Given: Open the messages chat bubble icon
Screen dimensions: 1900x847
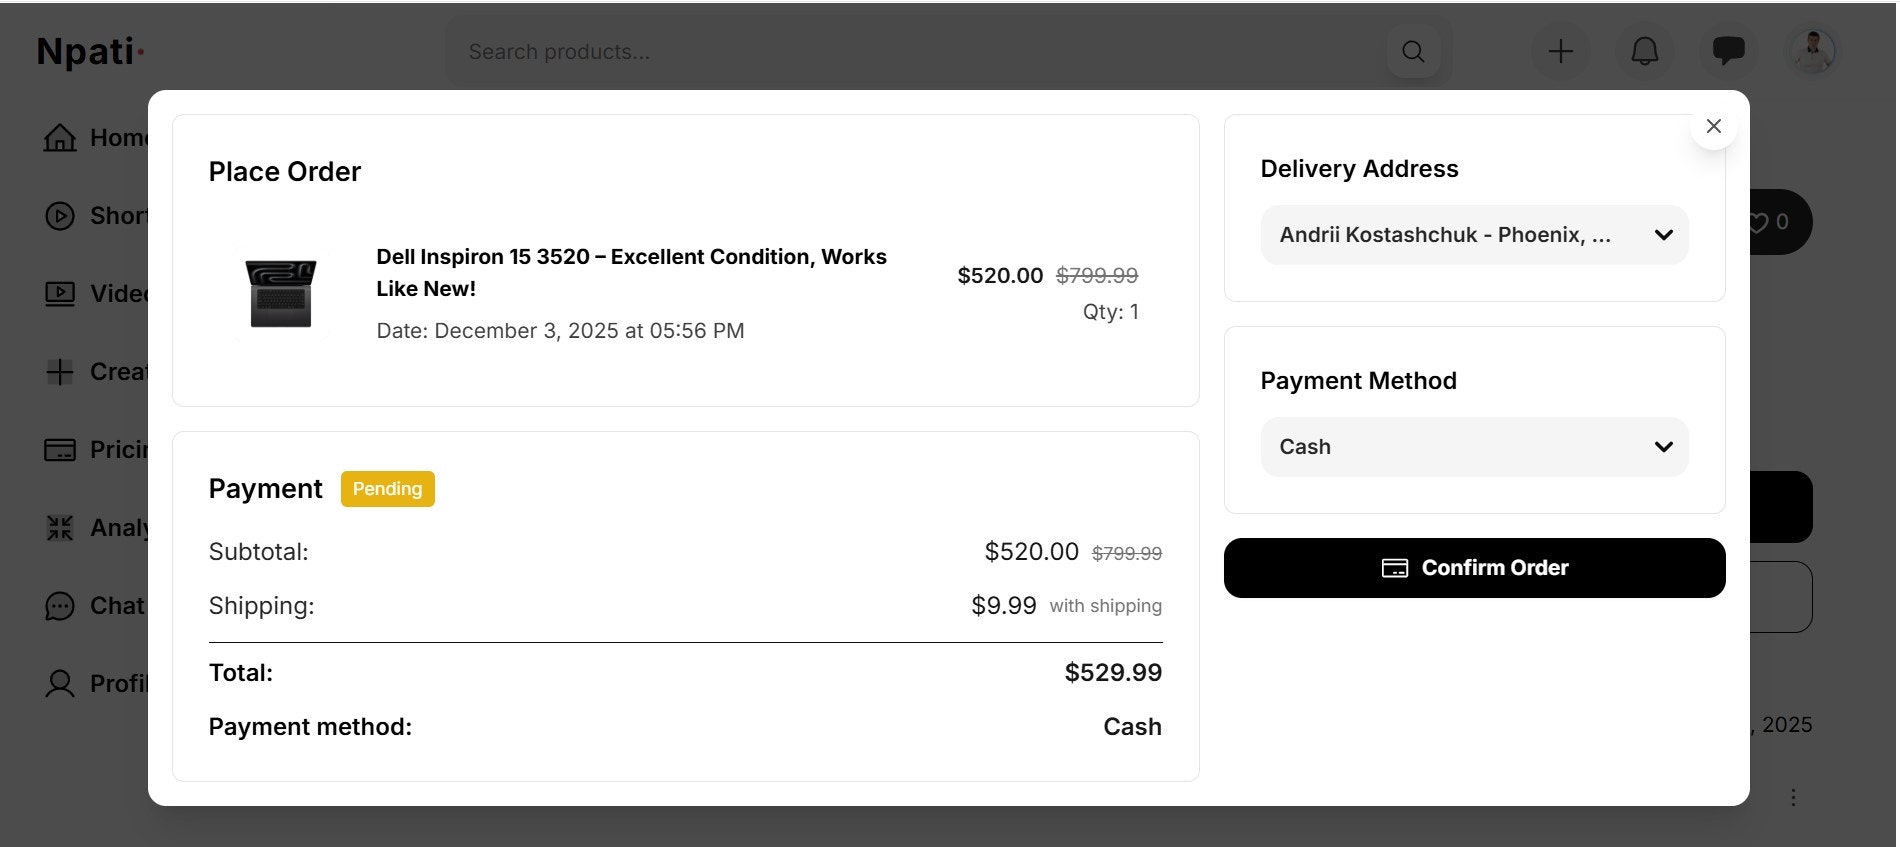Looking at the screenshot, I should pyautogui.click(x=1728, y=52).
